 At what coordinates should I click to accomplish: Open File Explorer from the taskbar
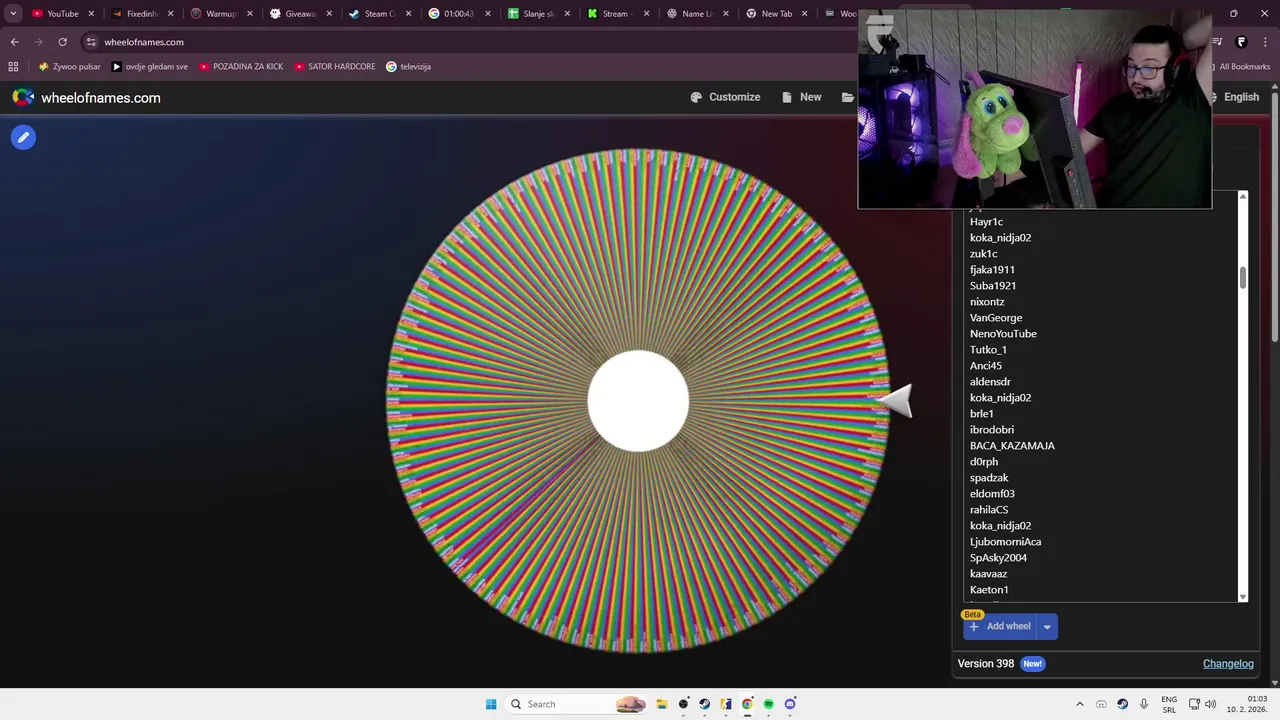[x=662, y=704]
